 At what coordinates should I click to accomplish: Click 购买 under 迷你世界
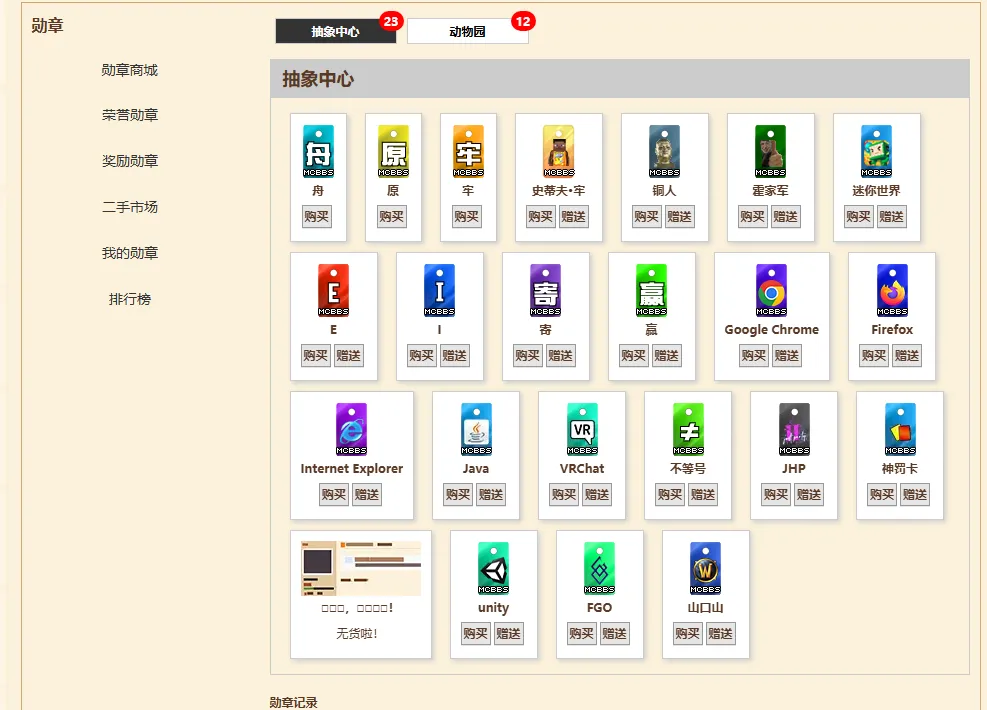pyautogui.click(x=859, y=217)
